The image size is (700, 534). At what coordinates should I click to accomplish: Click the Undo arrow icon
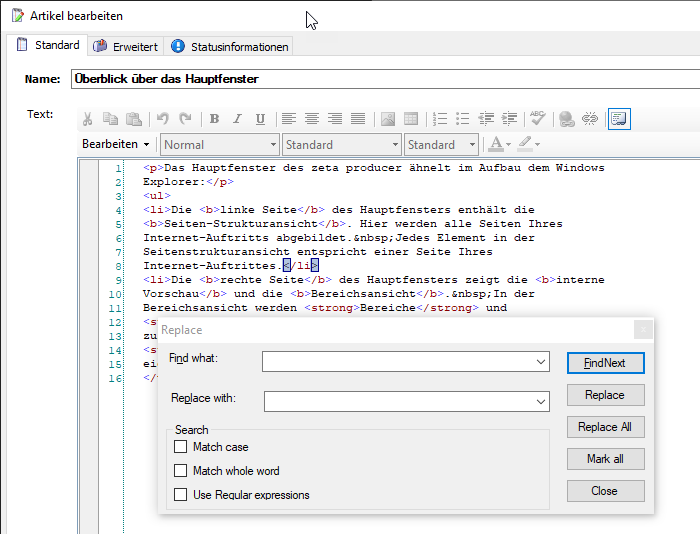click(x=162, y=119)
